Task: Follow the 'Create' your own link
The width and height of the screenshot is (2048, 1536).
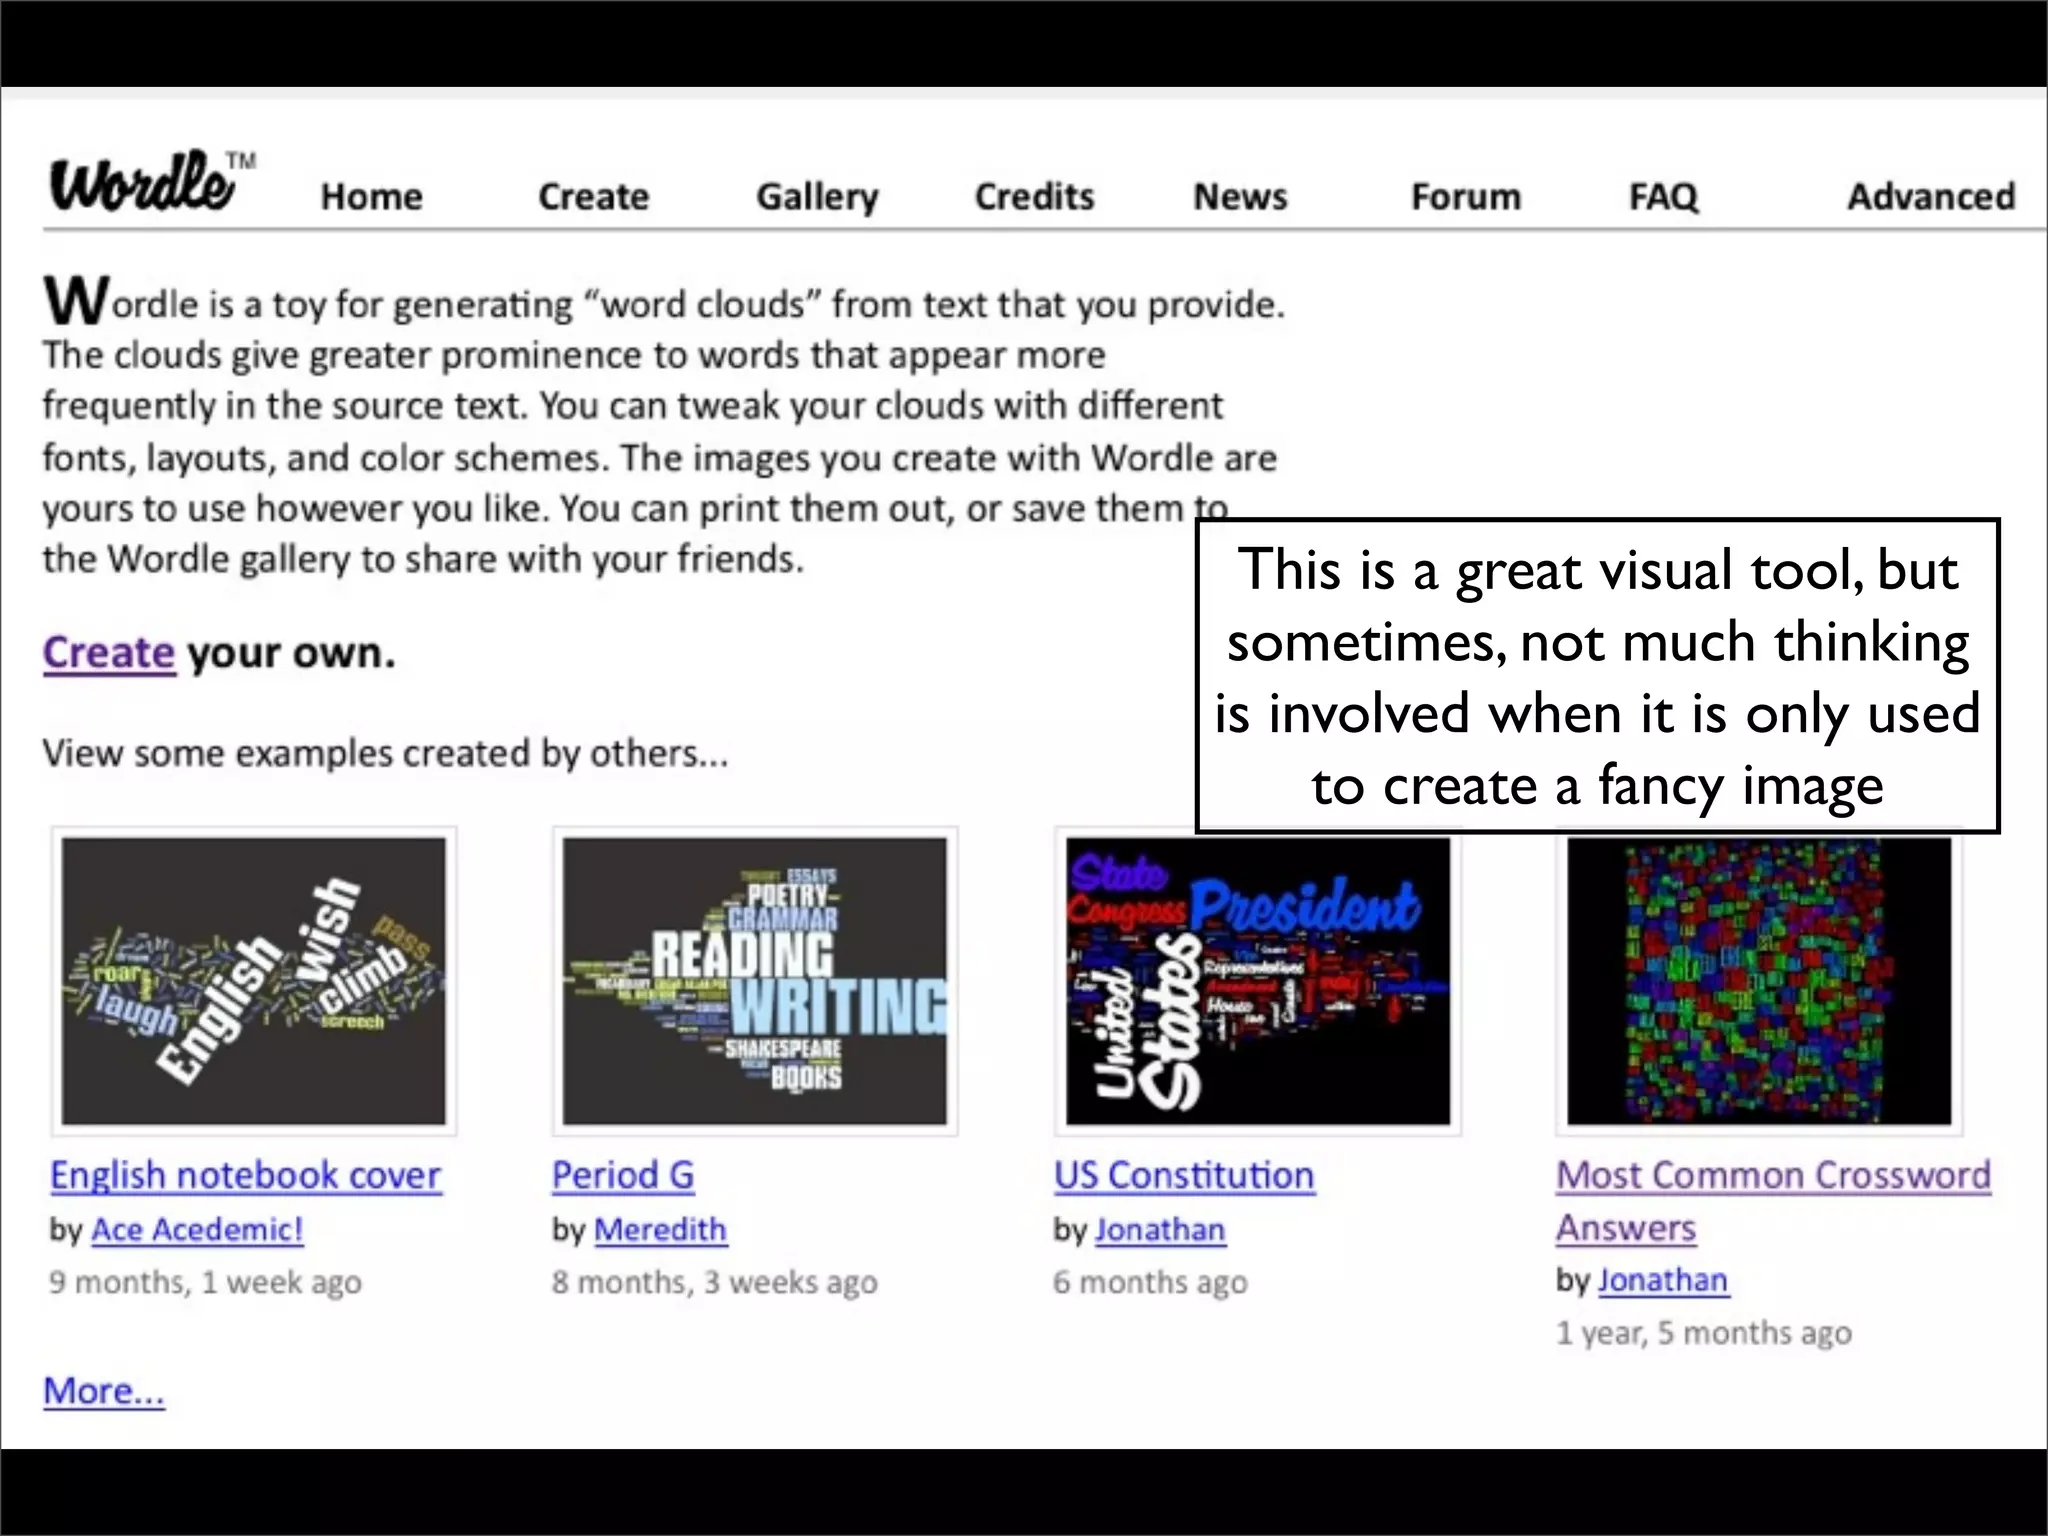Action: [x=109, y=653]
